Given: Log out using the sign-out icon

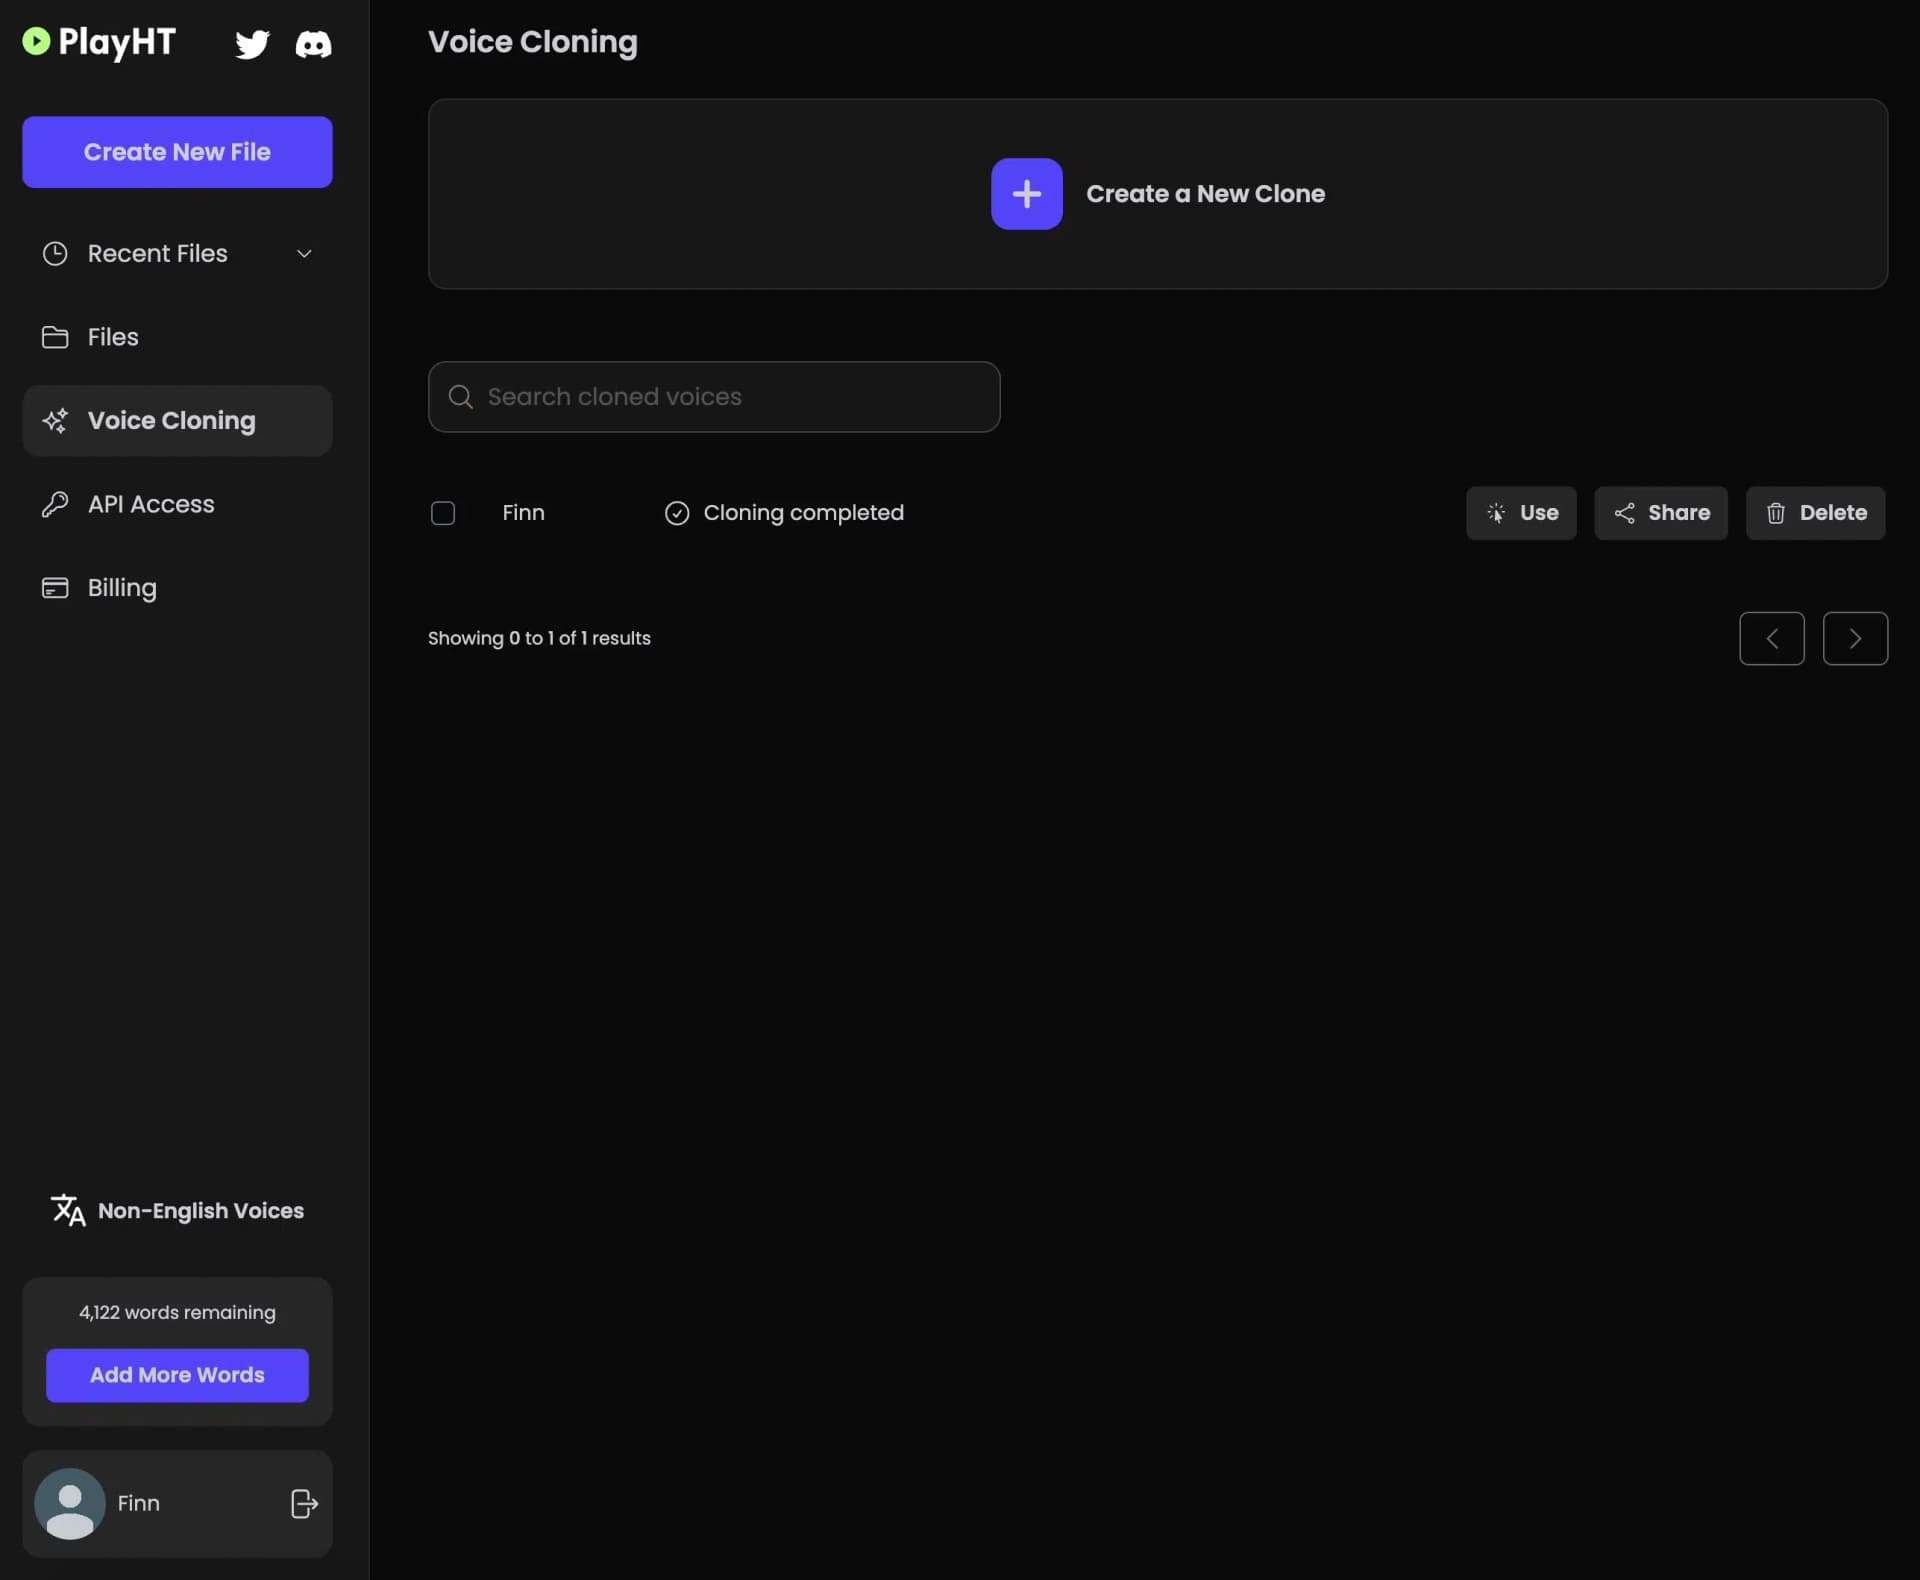Looking at the screenshot, I should coord(303,1503).
